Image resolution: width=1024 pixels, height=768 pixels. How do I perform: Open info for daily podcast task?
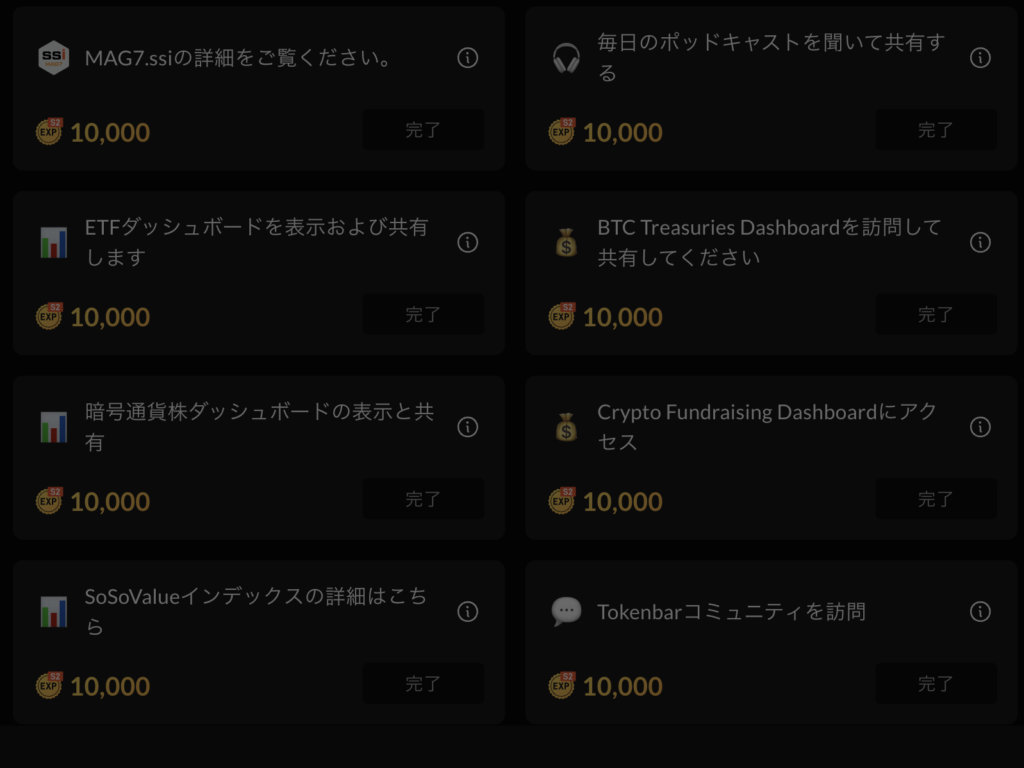(980, 58)
